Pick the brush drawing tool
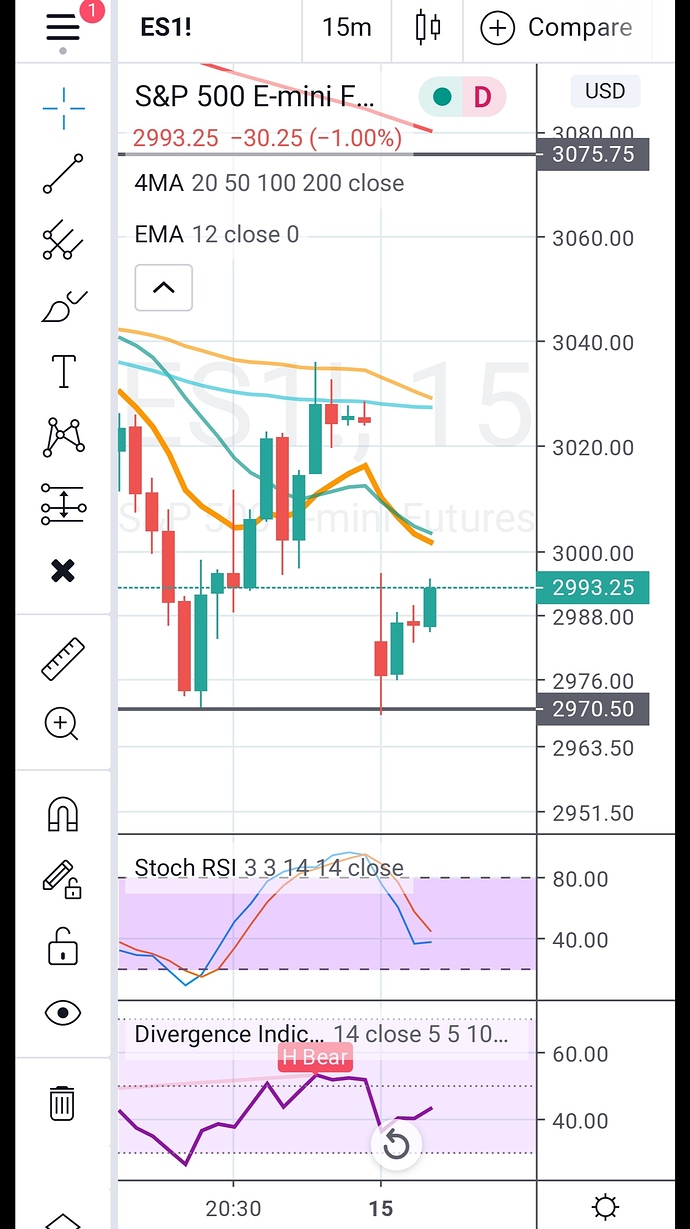 tap(62, 306)
